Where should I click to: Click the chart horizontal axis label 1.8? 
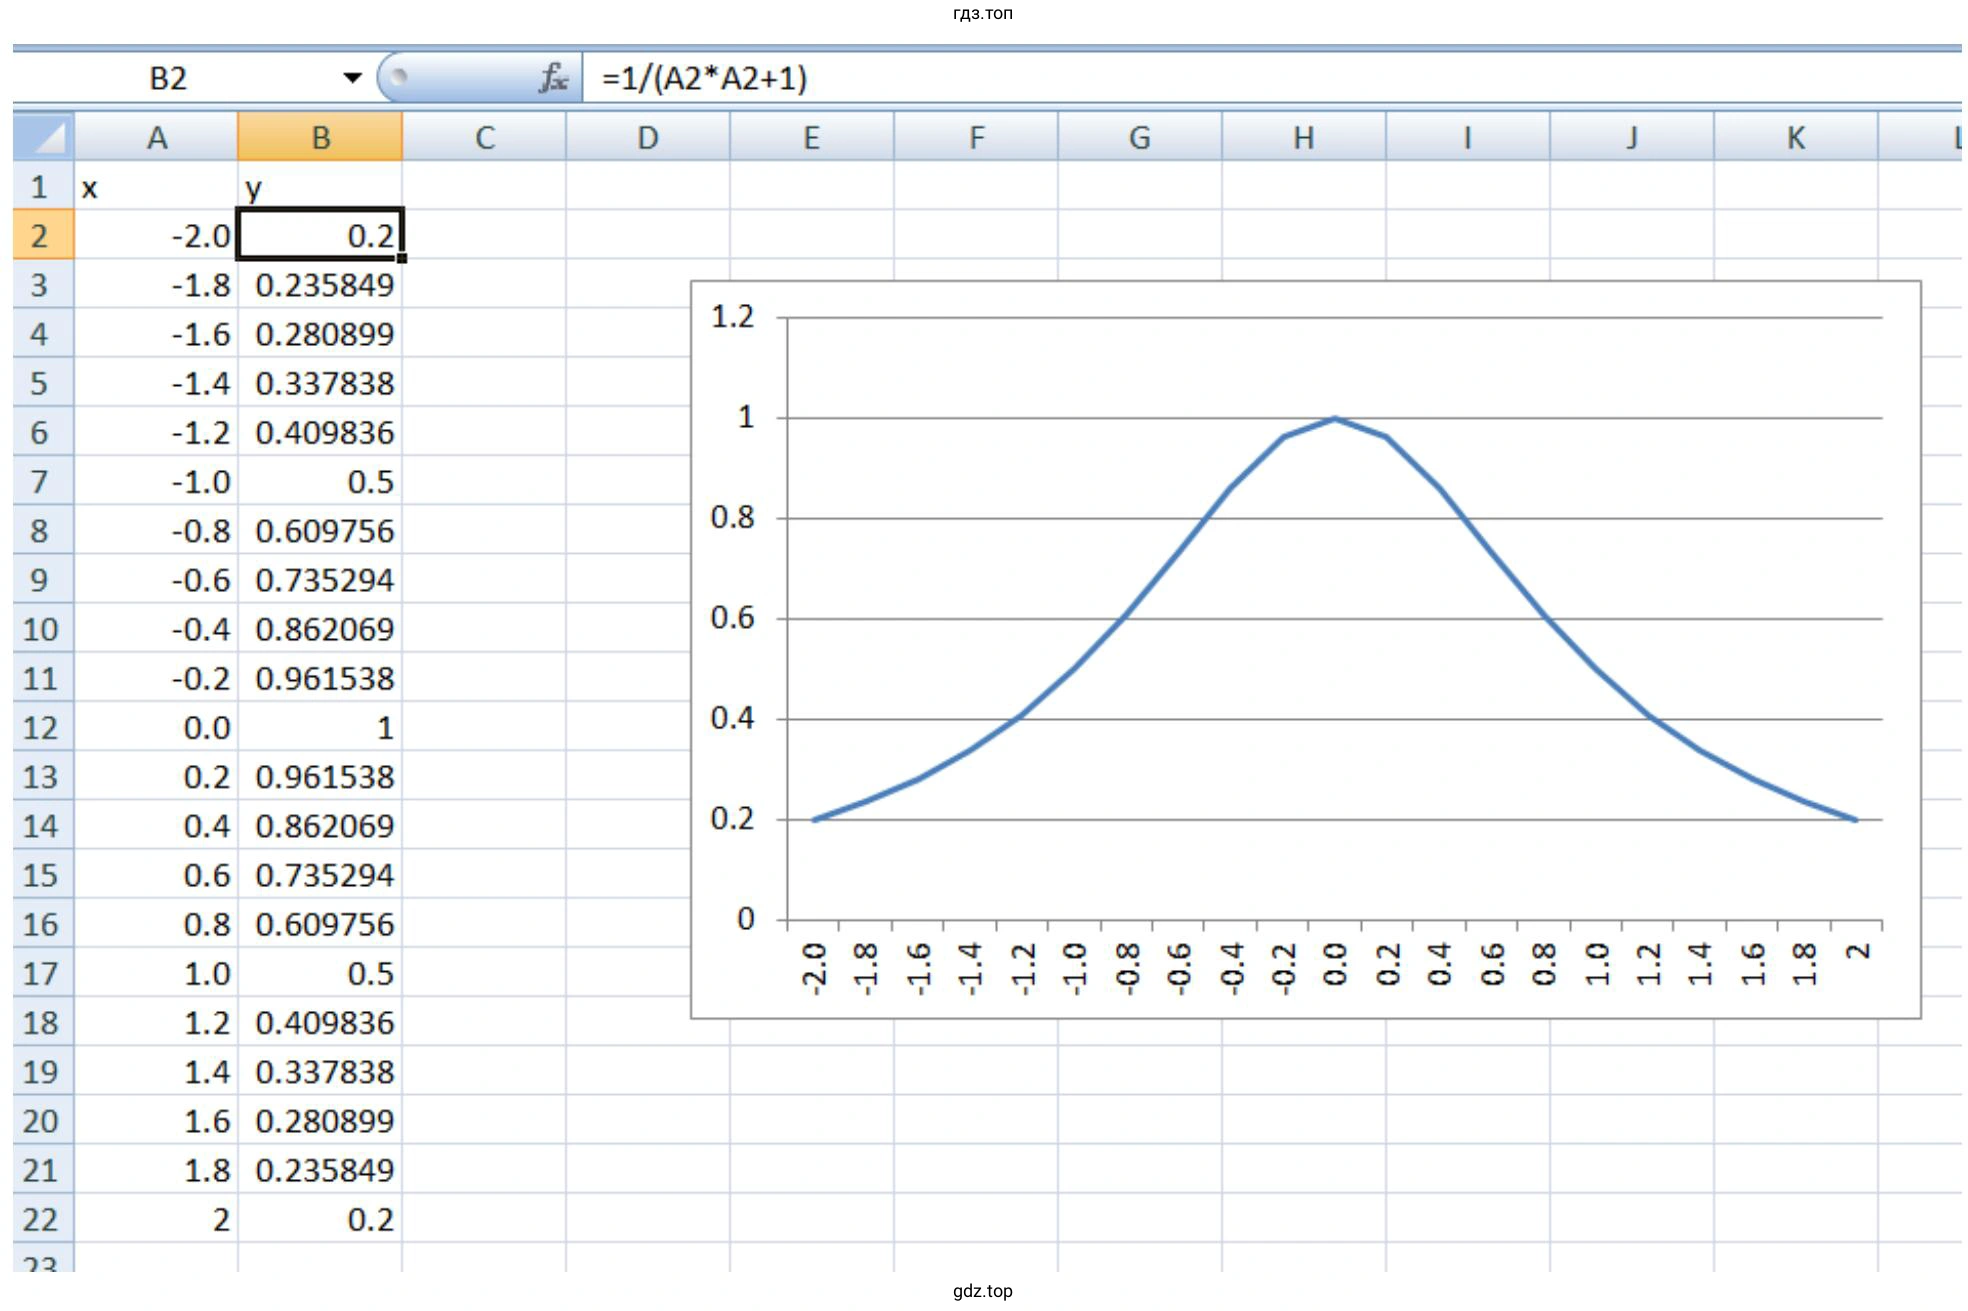1804,964
